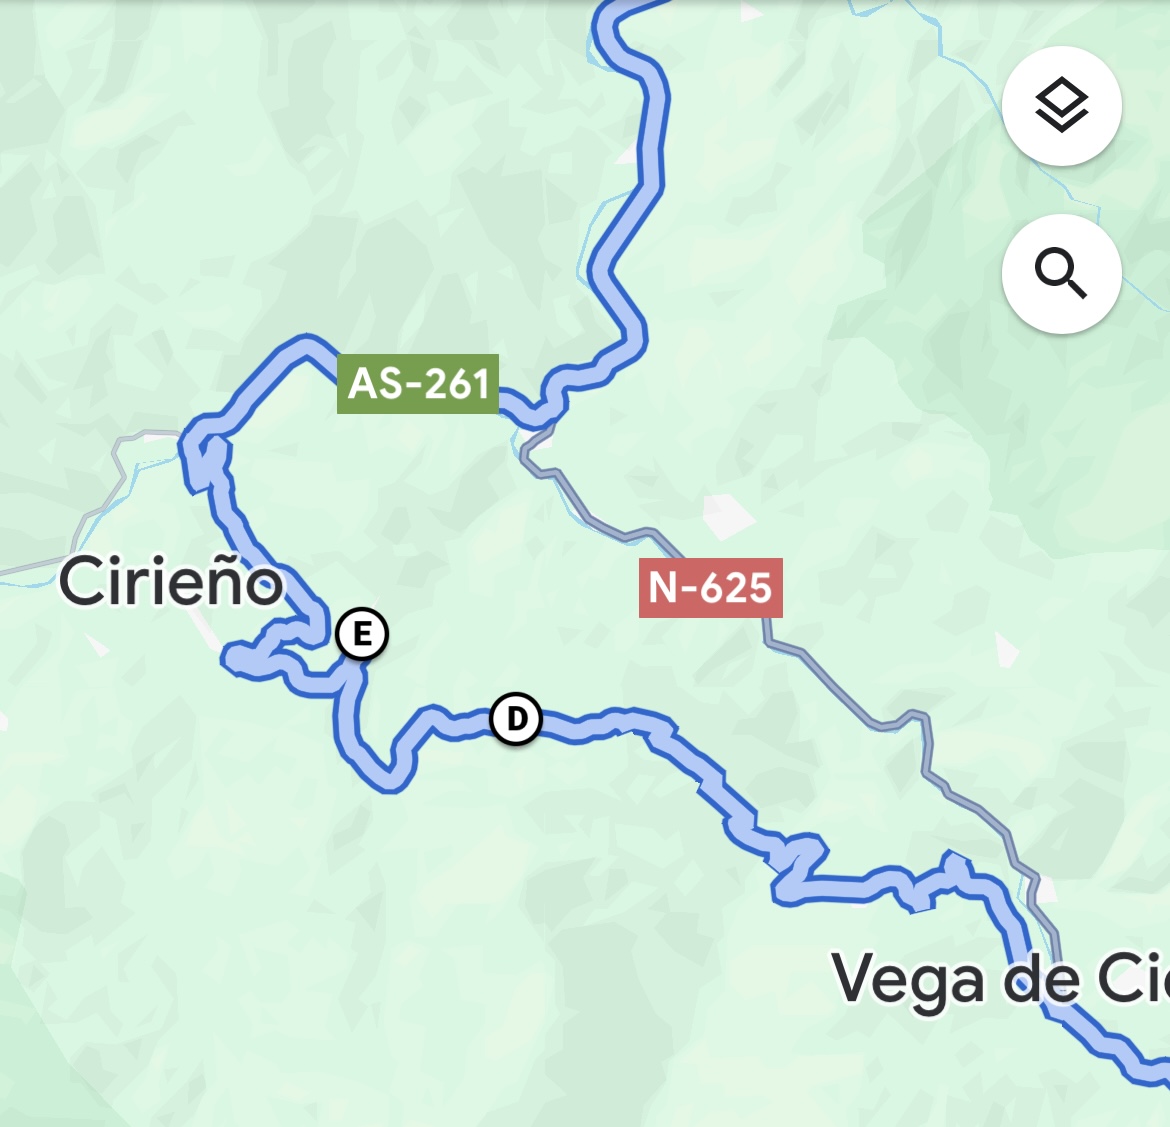
Task: Open the map layers button
Action: [1061, 106]
